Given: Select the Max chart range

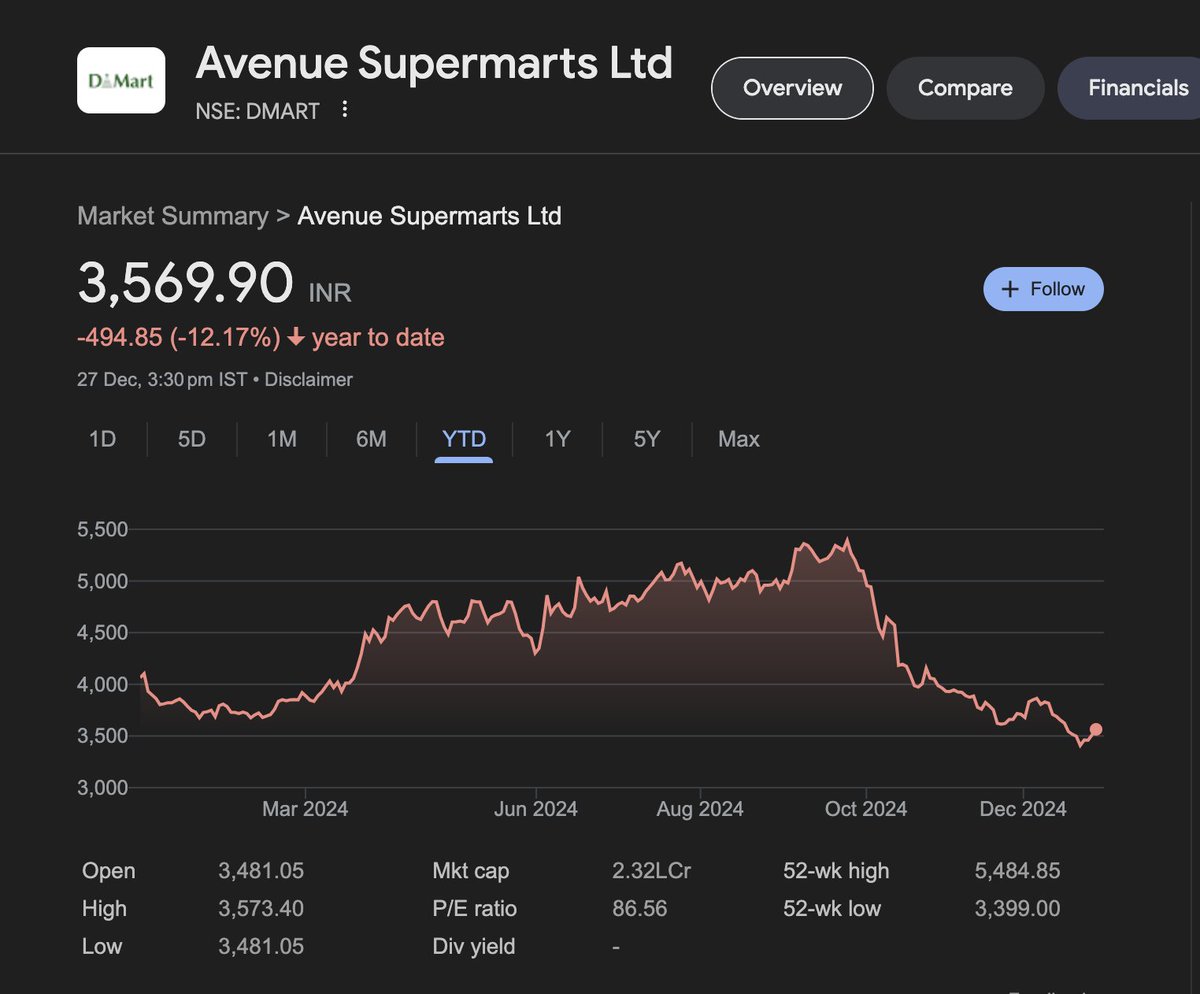Looking at the screenshot, I should click(x=739, y=439).
